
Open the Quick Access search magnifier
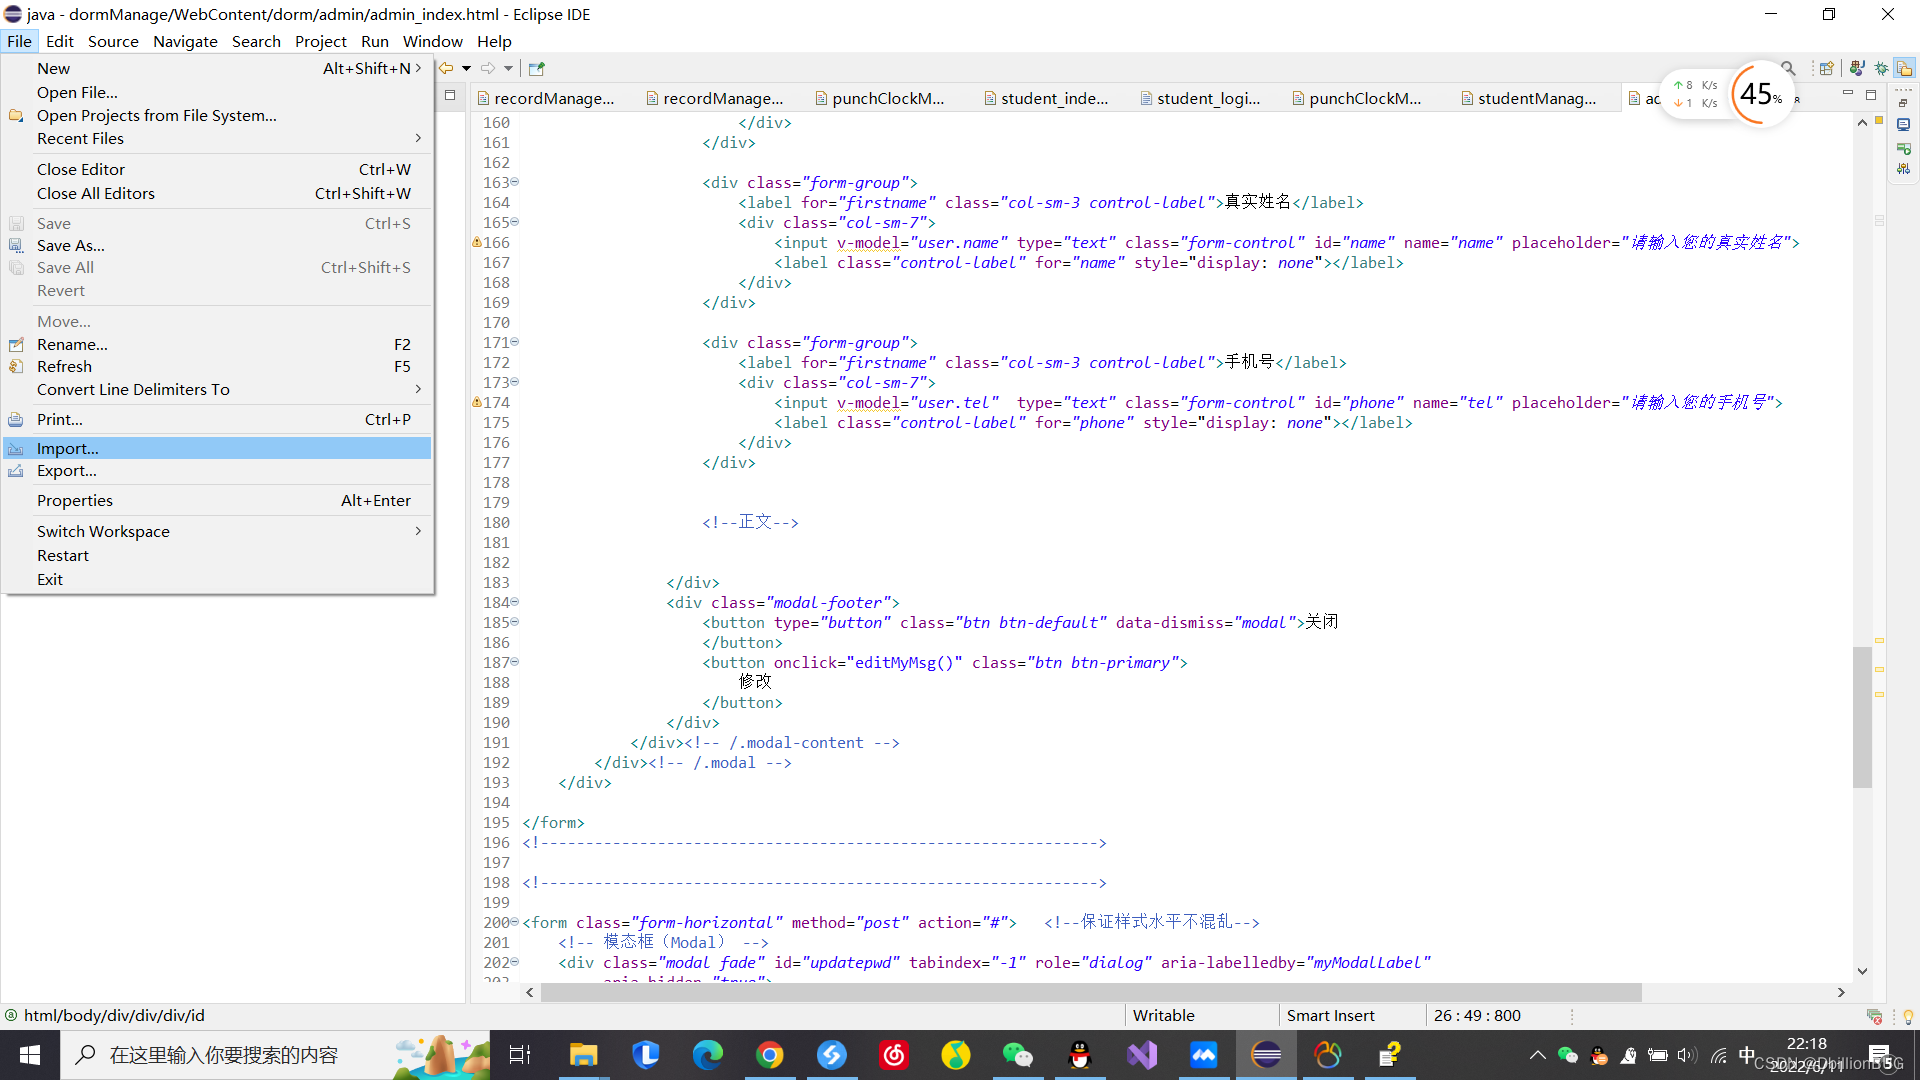tap(1789, 68)
